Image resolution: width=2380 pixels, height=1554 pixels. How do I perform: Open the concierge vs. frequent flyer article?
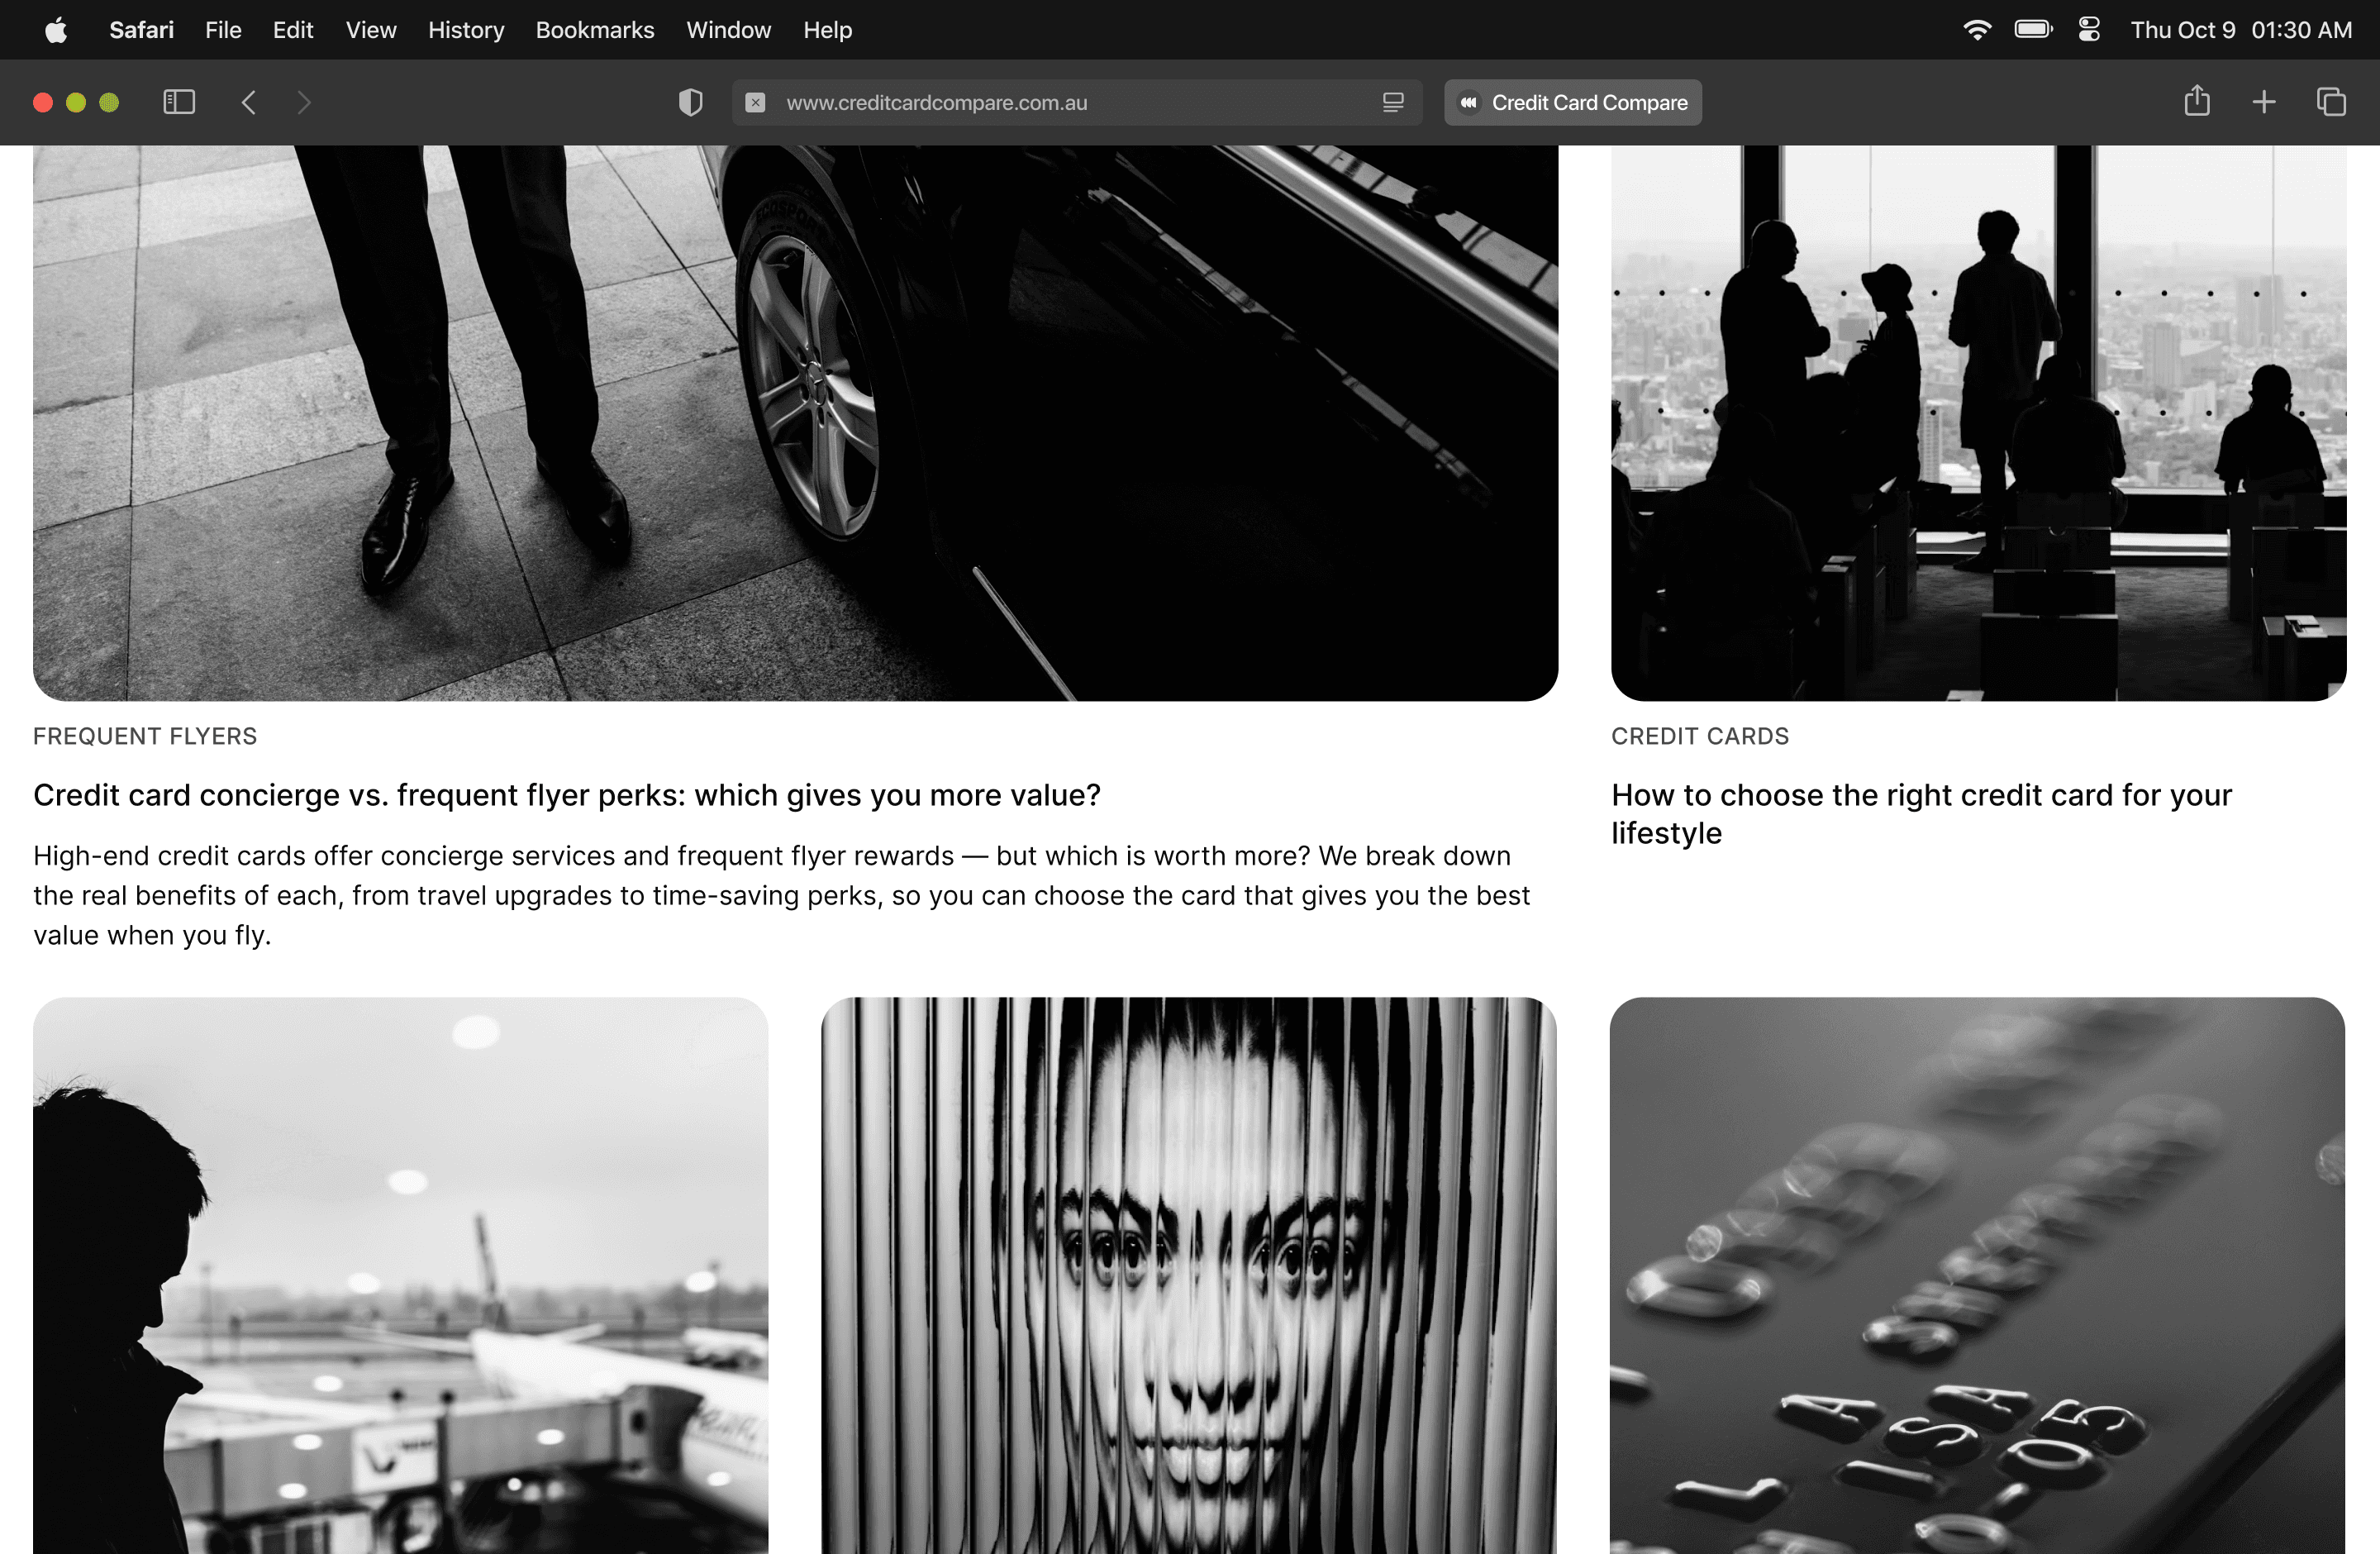click(567, 795)
